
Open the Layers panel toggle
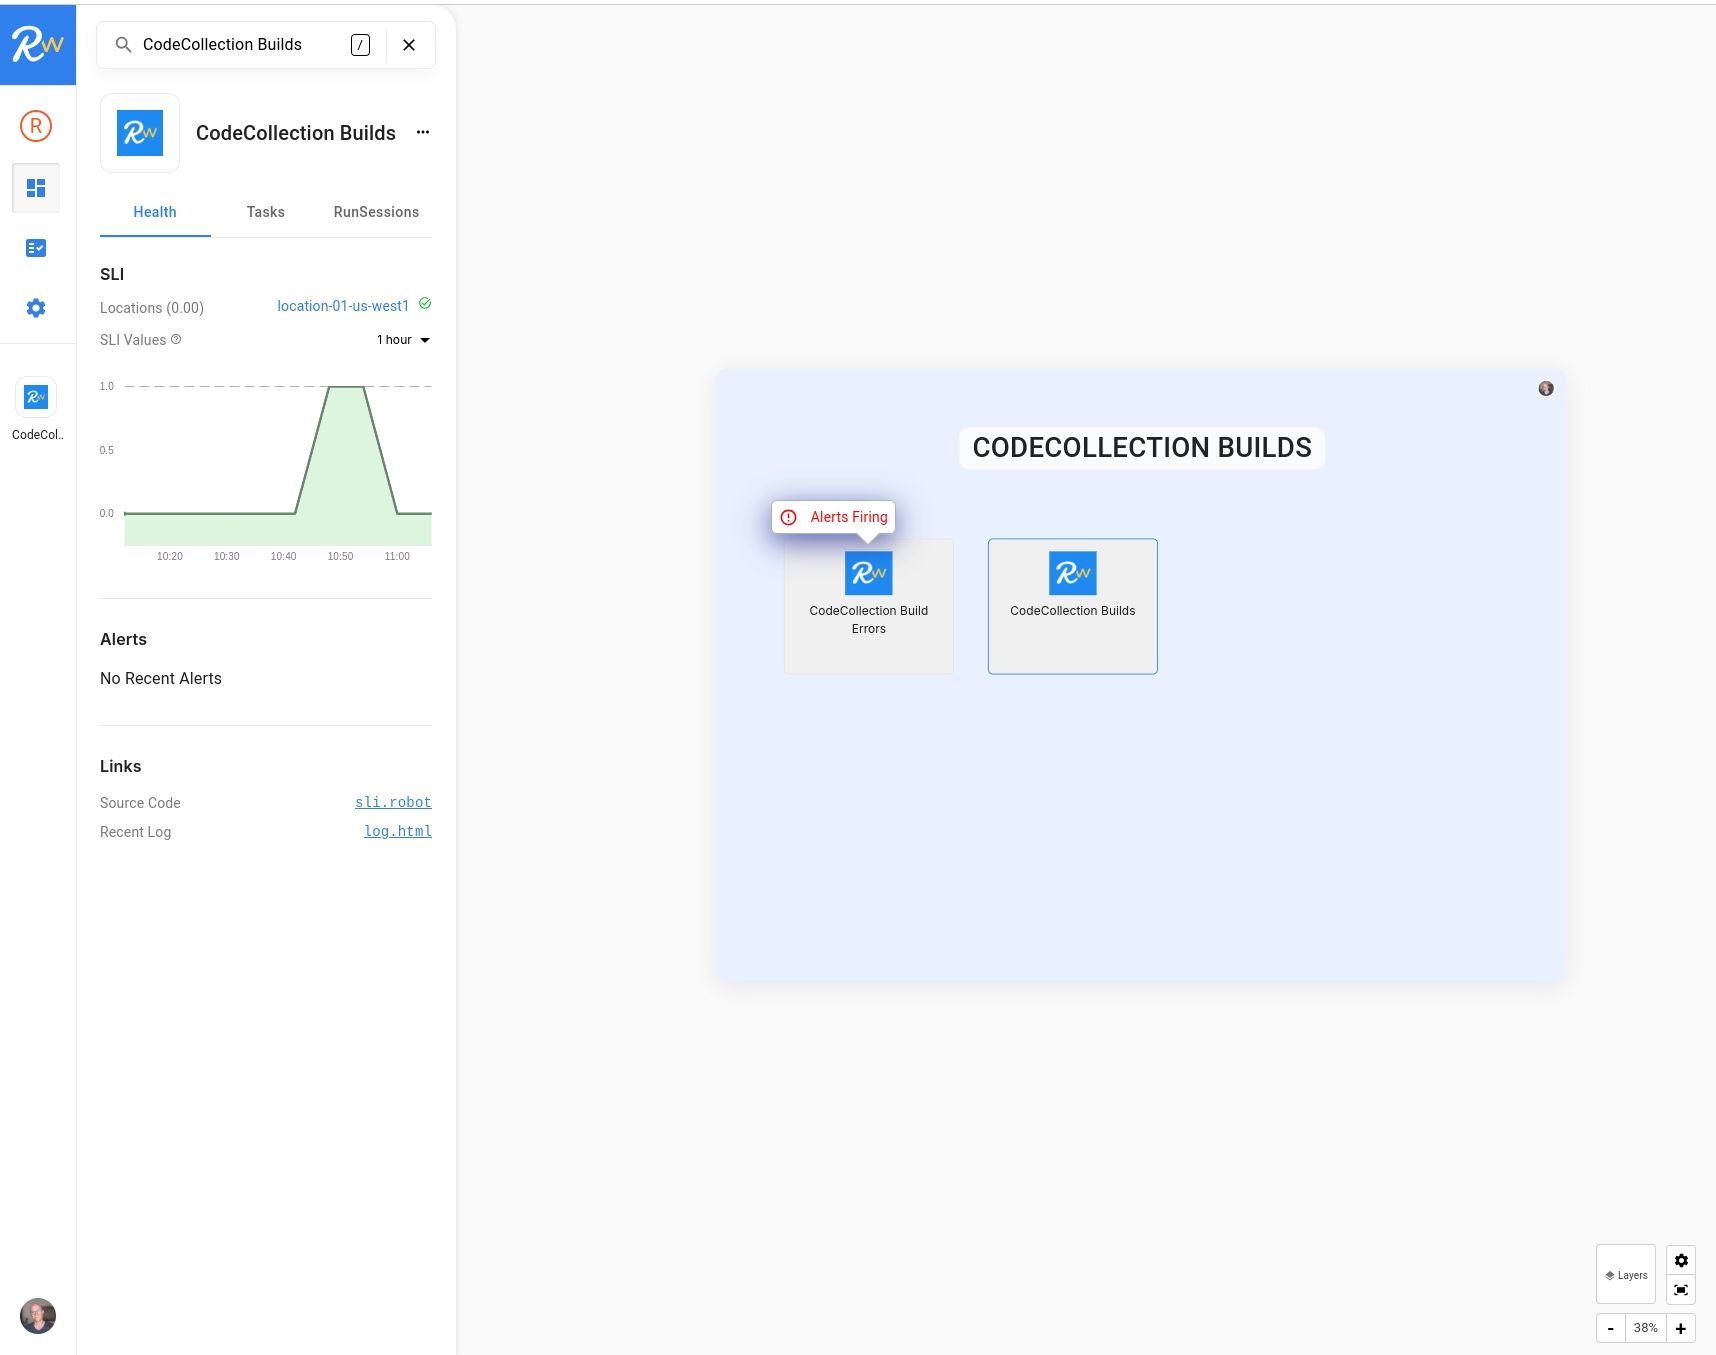[1626, 1275]
